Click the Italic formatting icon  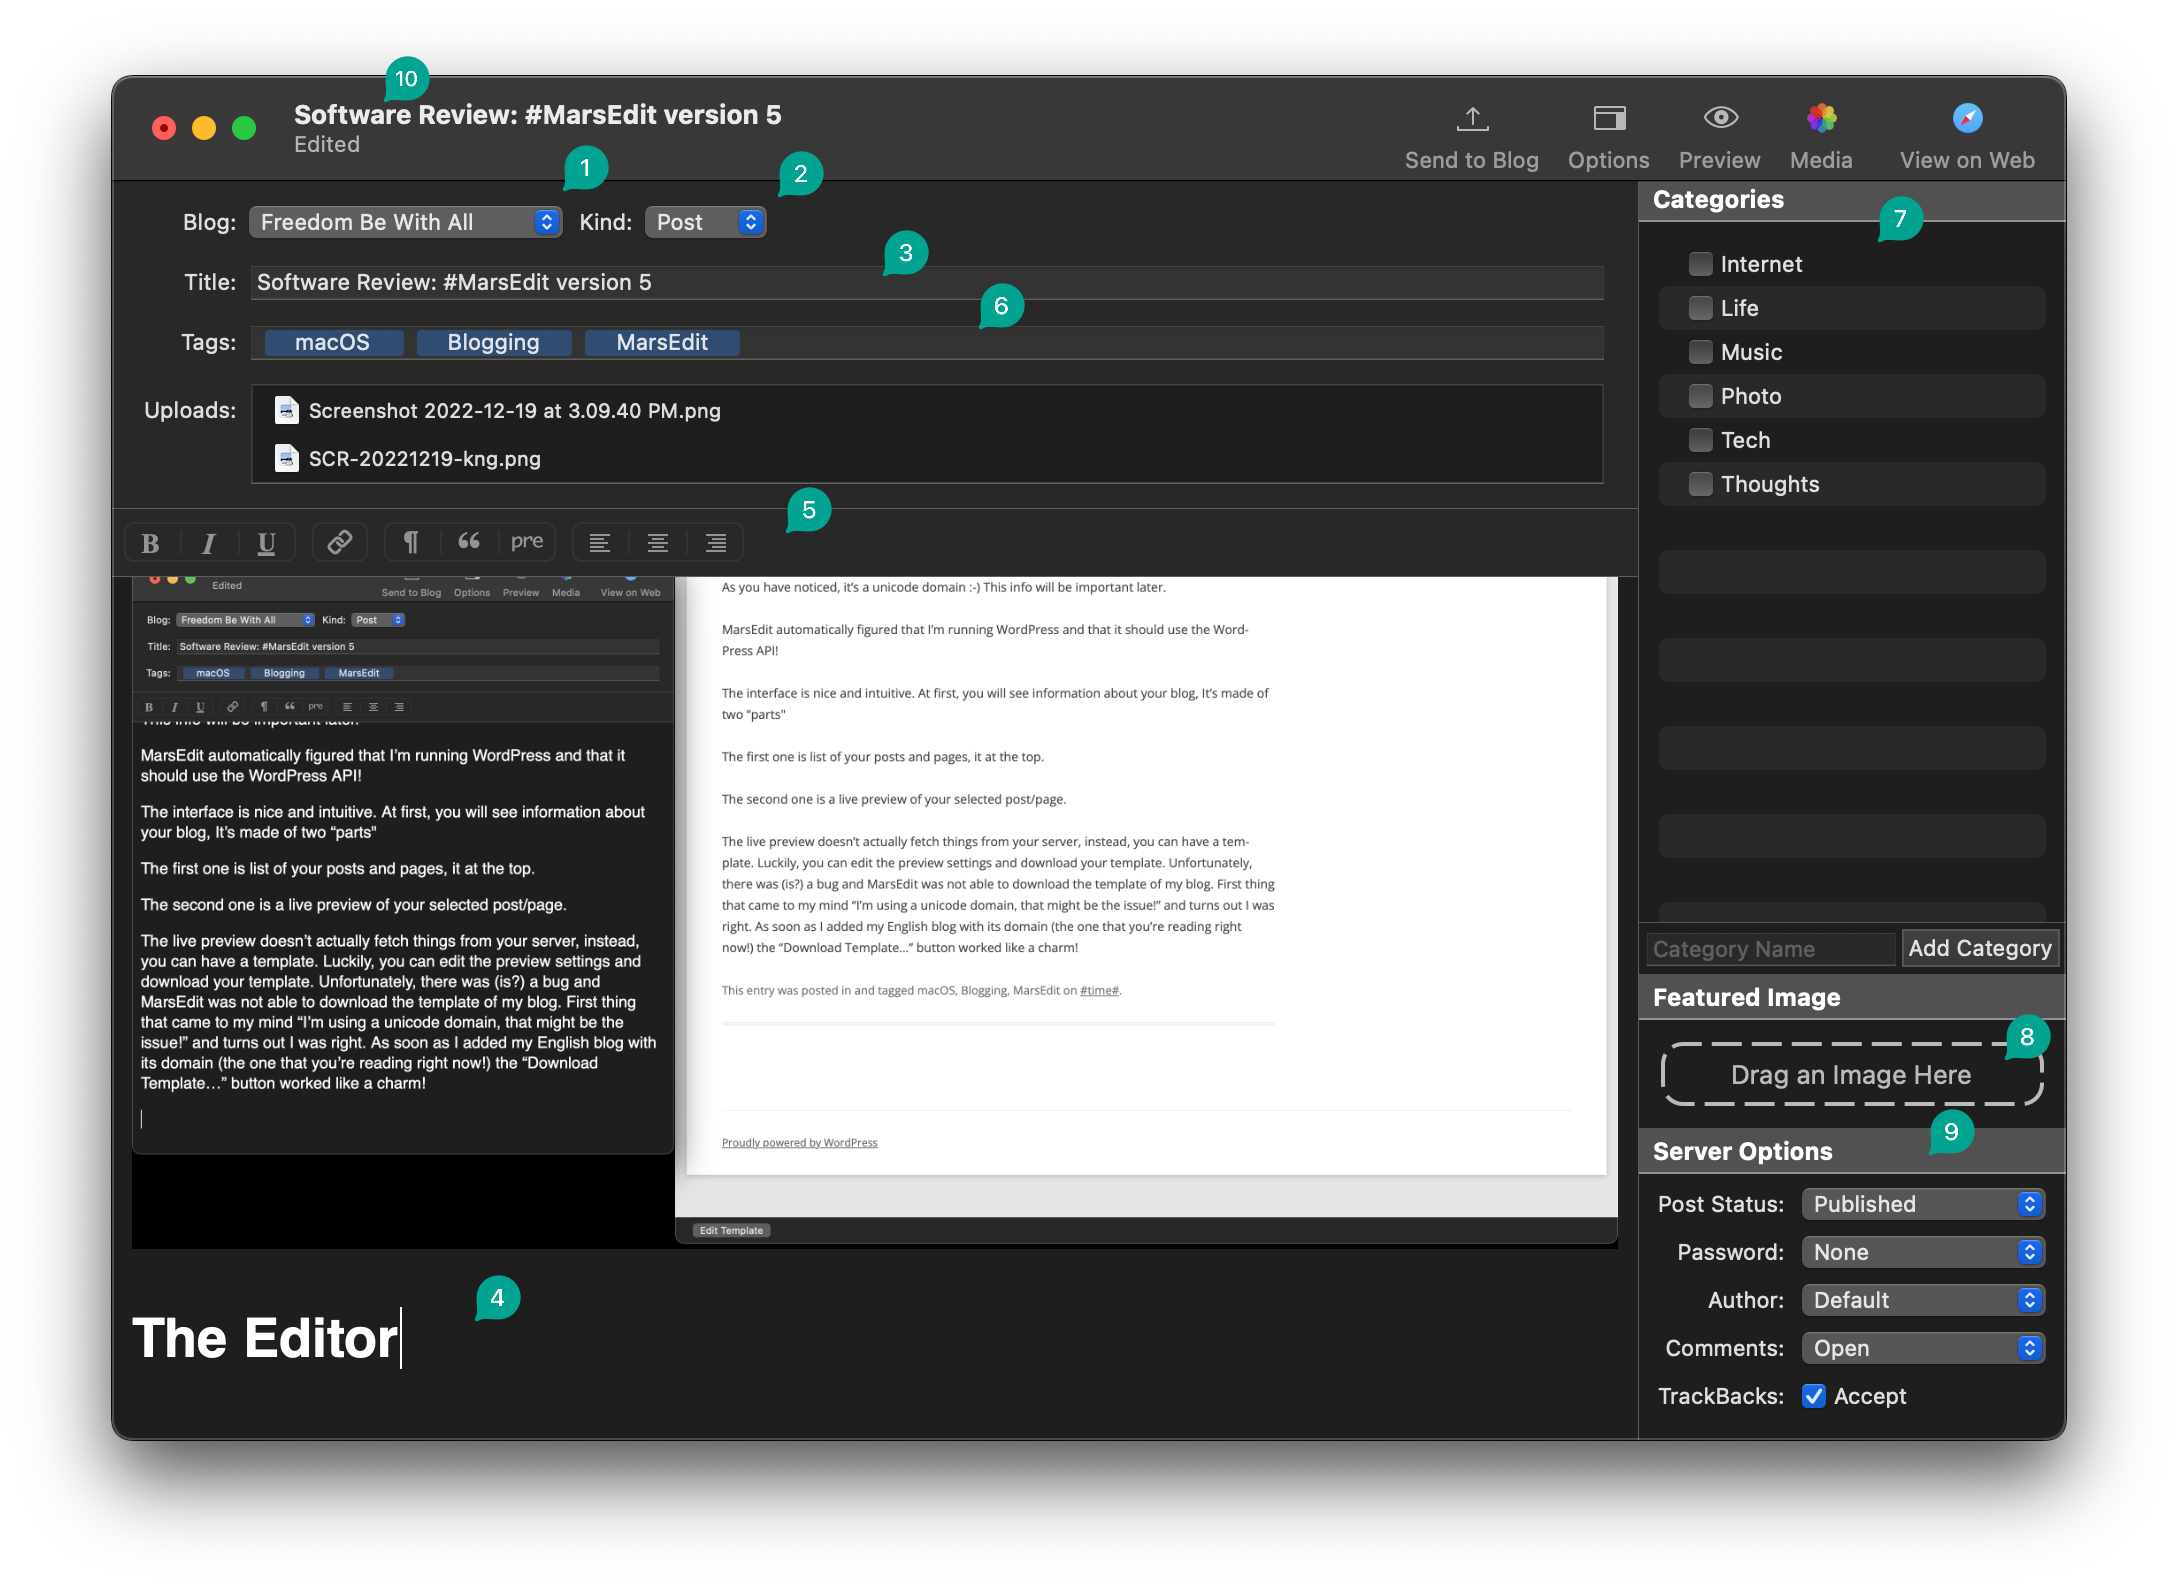point(206,543)
